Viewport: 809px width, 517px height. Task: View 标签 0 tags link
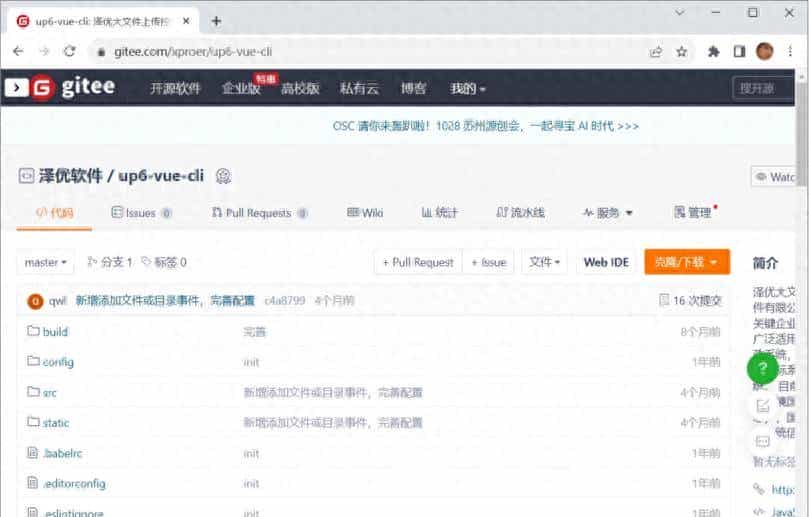164,262
